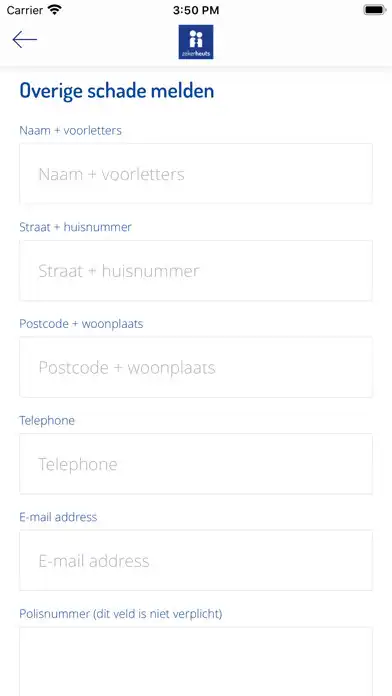Tap the battery indicator icon
This screenshot has width=392, height=696.
coord(375,10)
